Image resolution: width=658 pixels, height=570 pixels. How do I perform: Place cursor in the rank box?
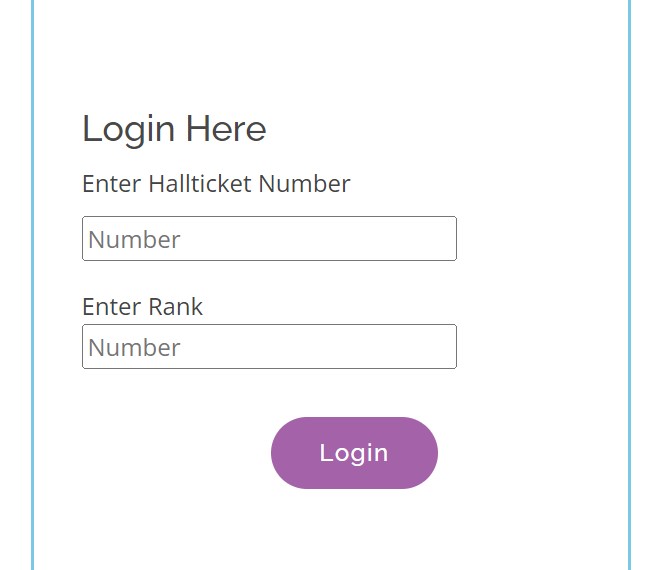point(269,347)
